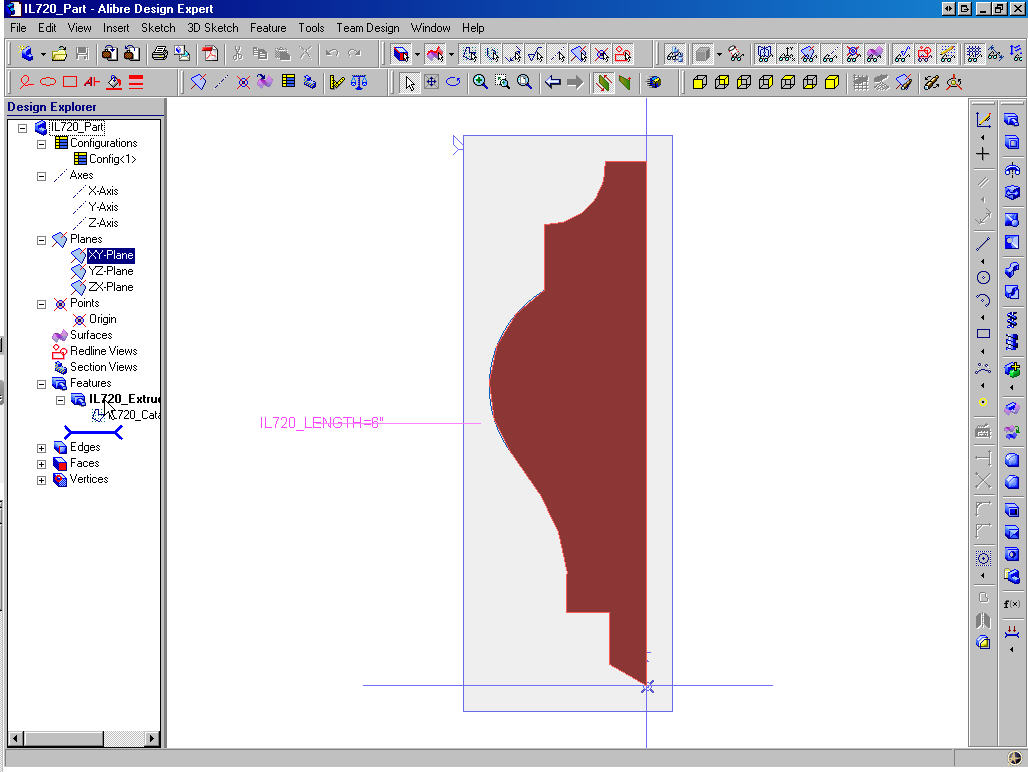The image size is (1028, 772).
Task: Select the Zoom to Fit tool
Action: pos(524,82)
